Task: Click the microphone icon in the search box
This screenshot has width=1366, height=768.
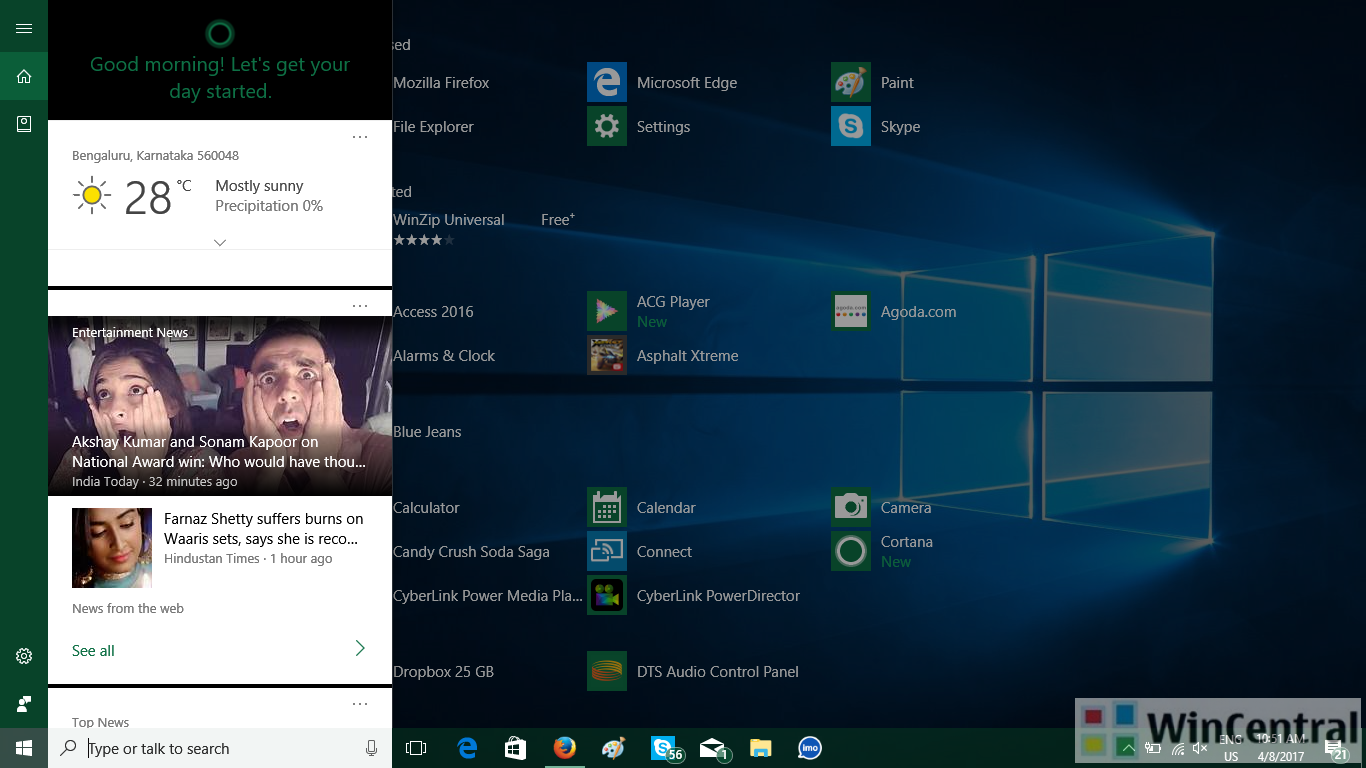Action: pyautogui.click(x=372, y=748)
